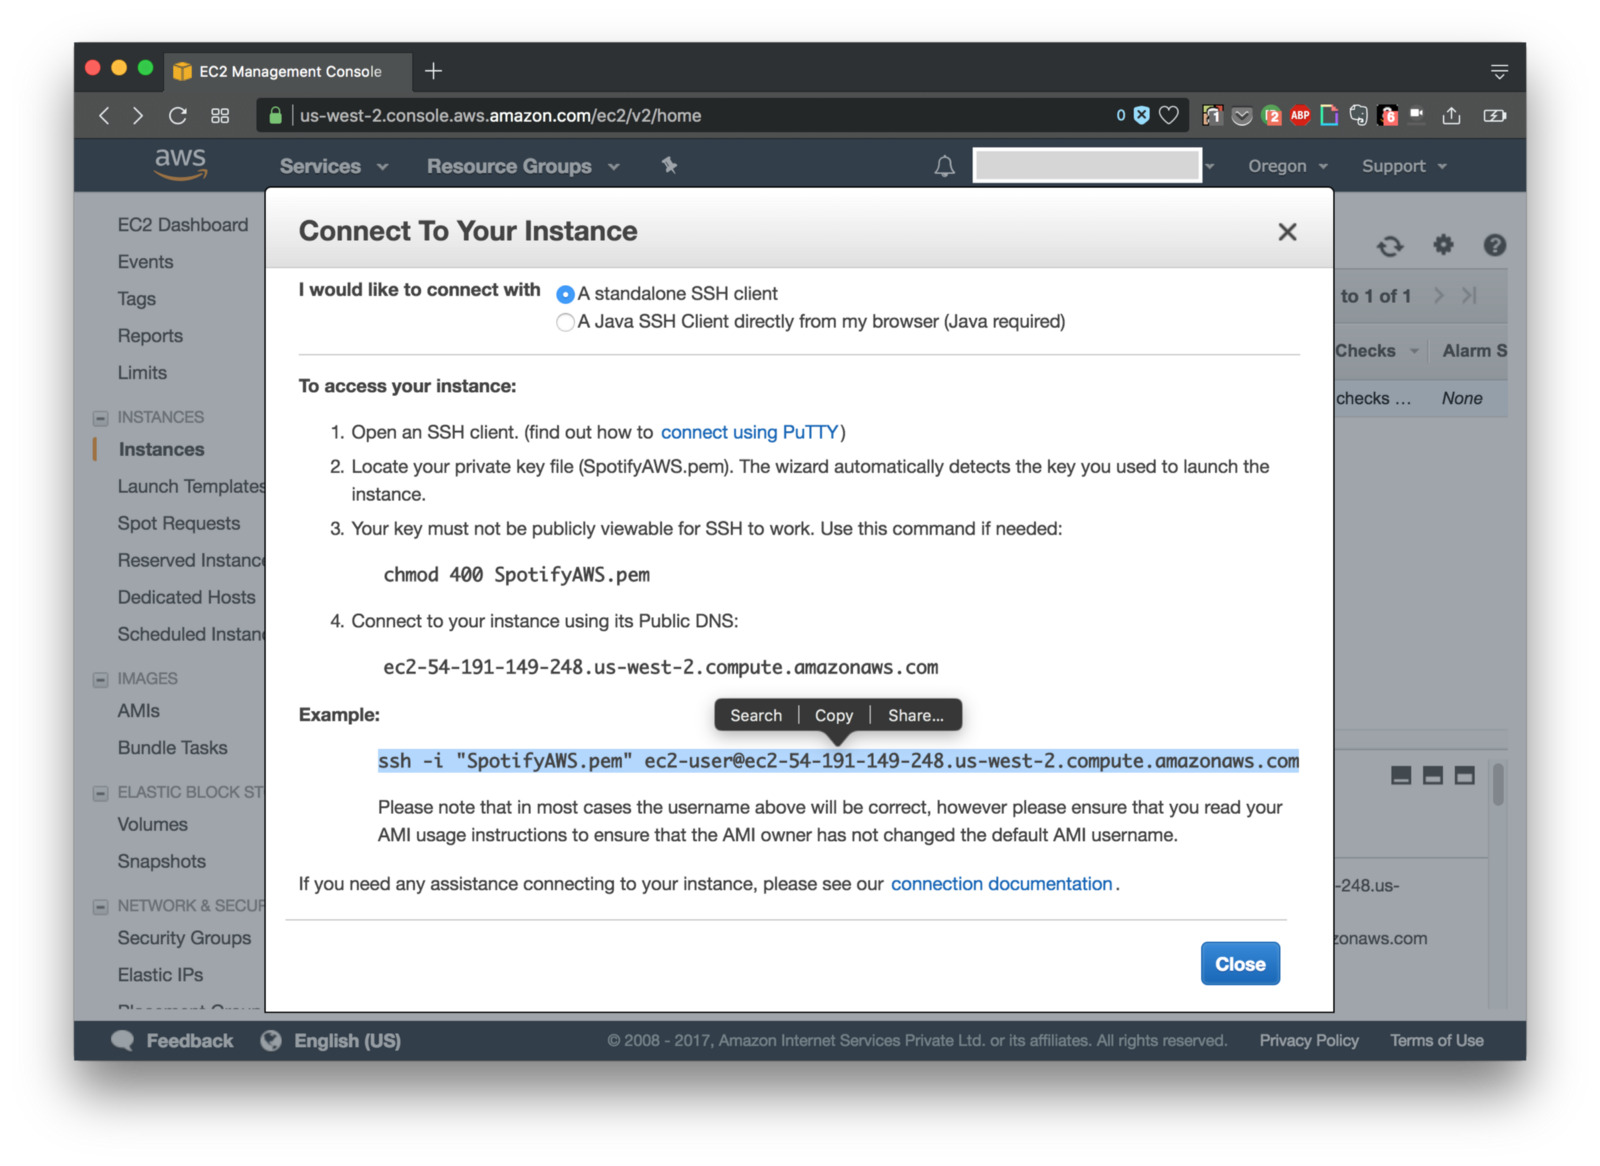
Task: Click the notifications bell icon
Action: click(944, 166)
